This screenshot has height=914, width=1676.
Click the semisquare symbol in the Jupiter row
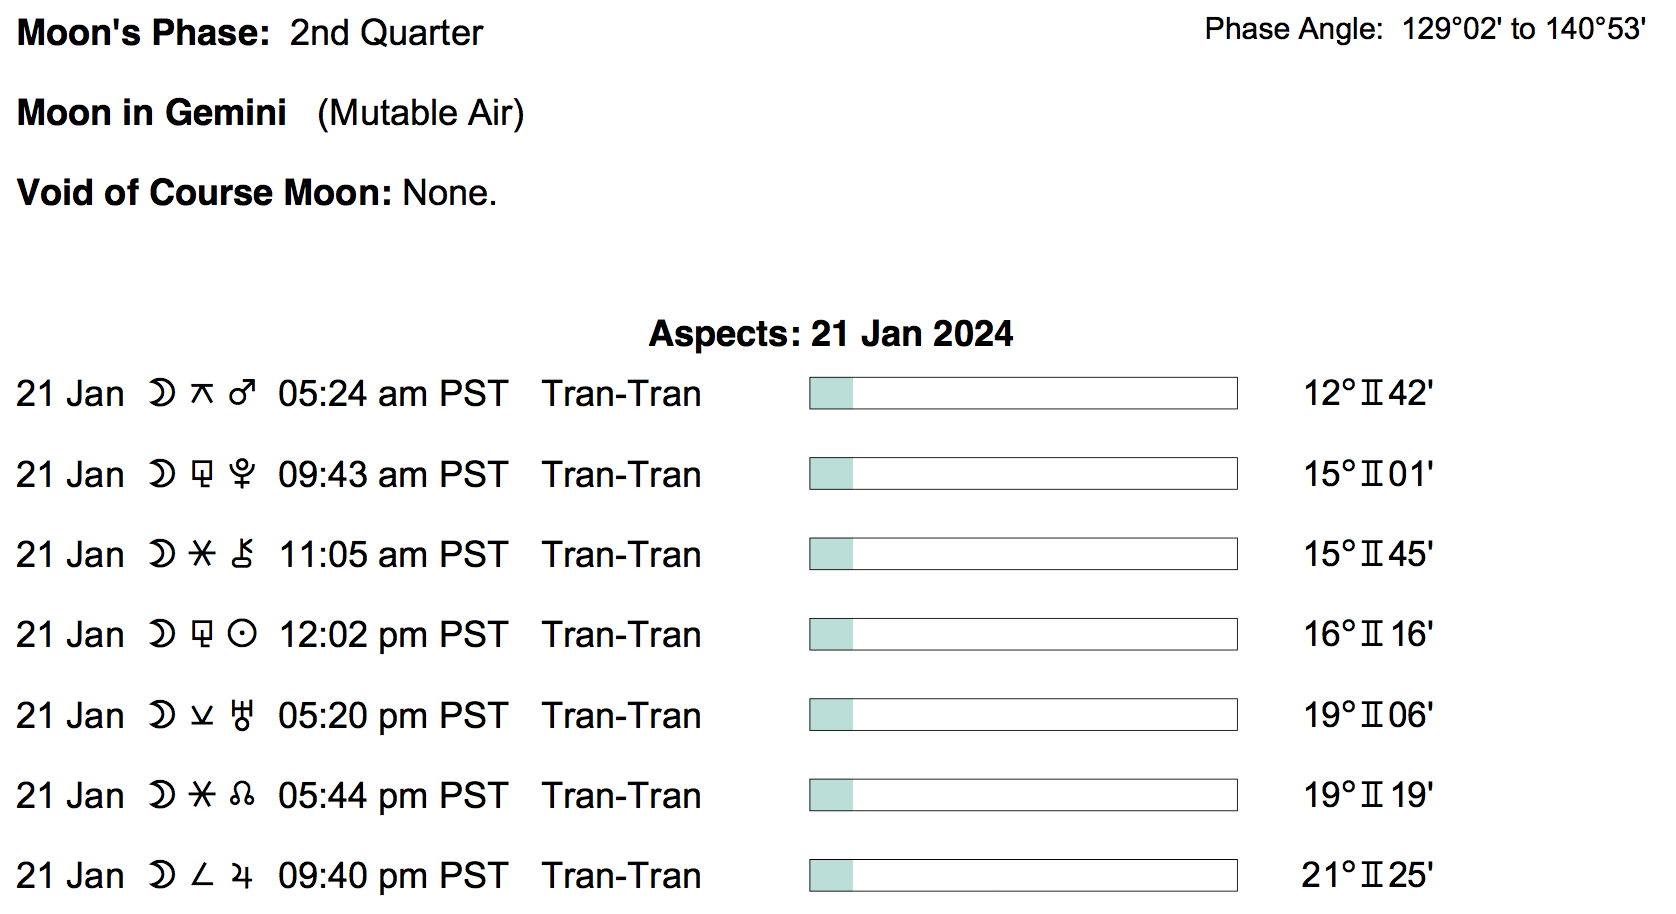202,876
